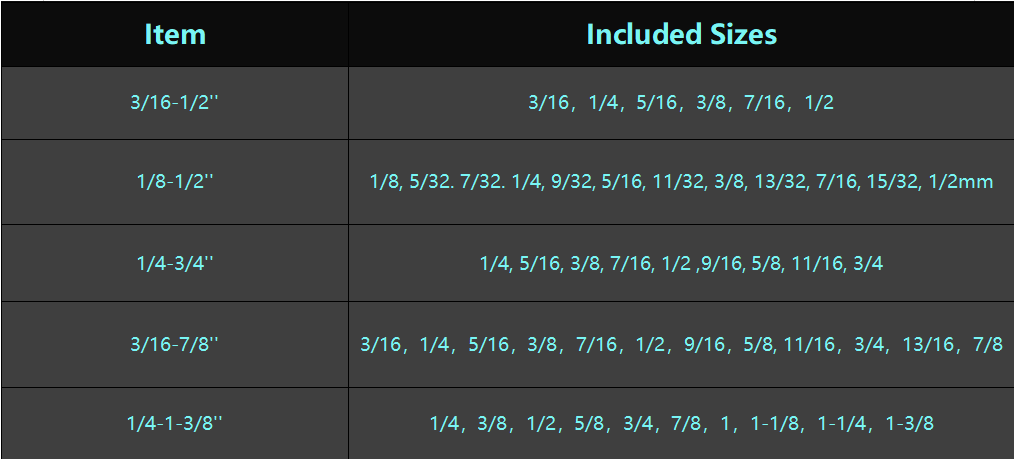Select the 1/8-1/2'' item cell
1014x459 pixels.
175,182
